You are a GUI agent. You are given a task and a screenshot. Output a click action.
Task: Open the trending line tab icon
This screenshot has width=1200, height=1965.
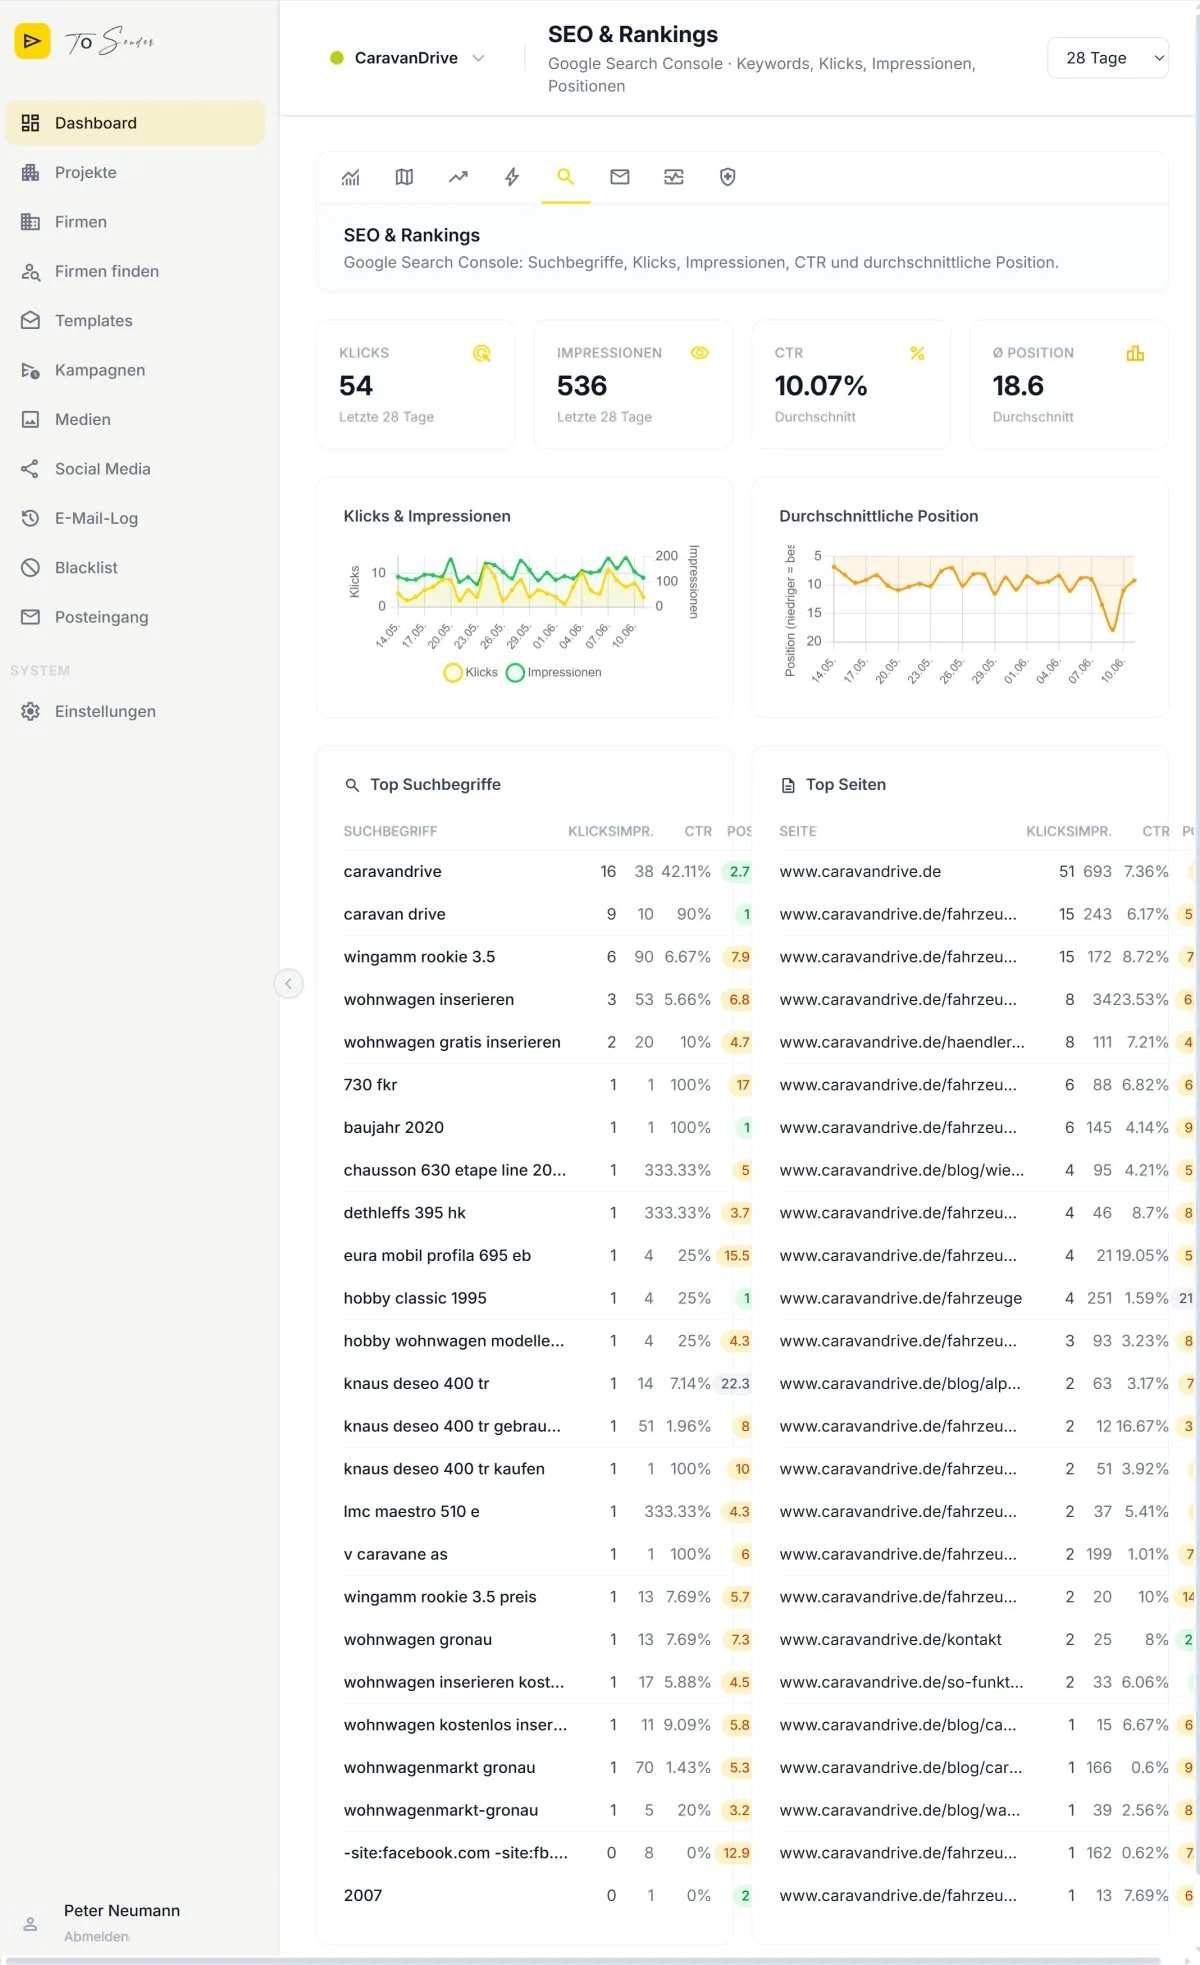(458, 177)
